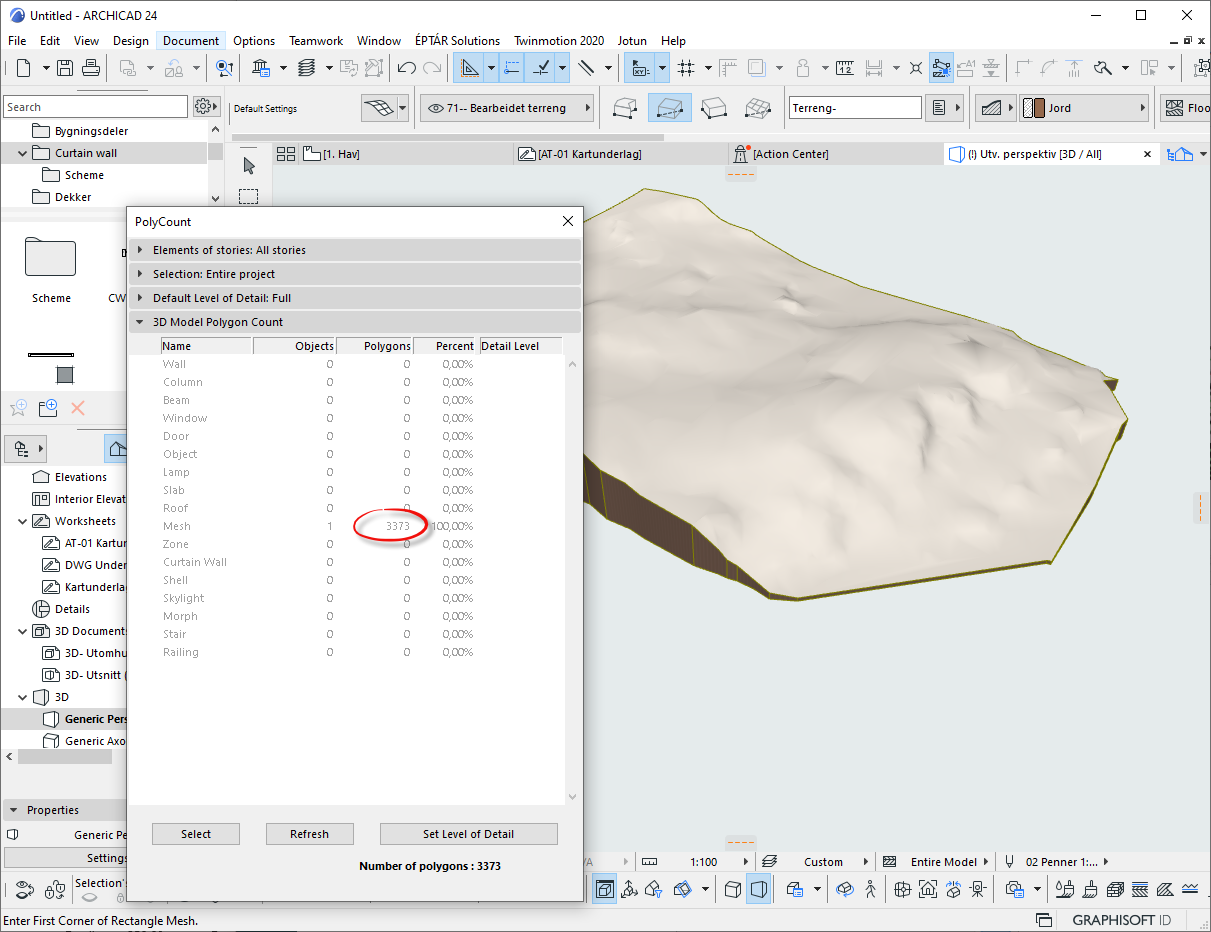
Task: Open search settings gear icon
Action: (204, 107)
